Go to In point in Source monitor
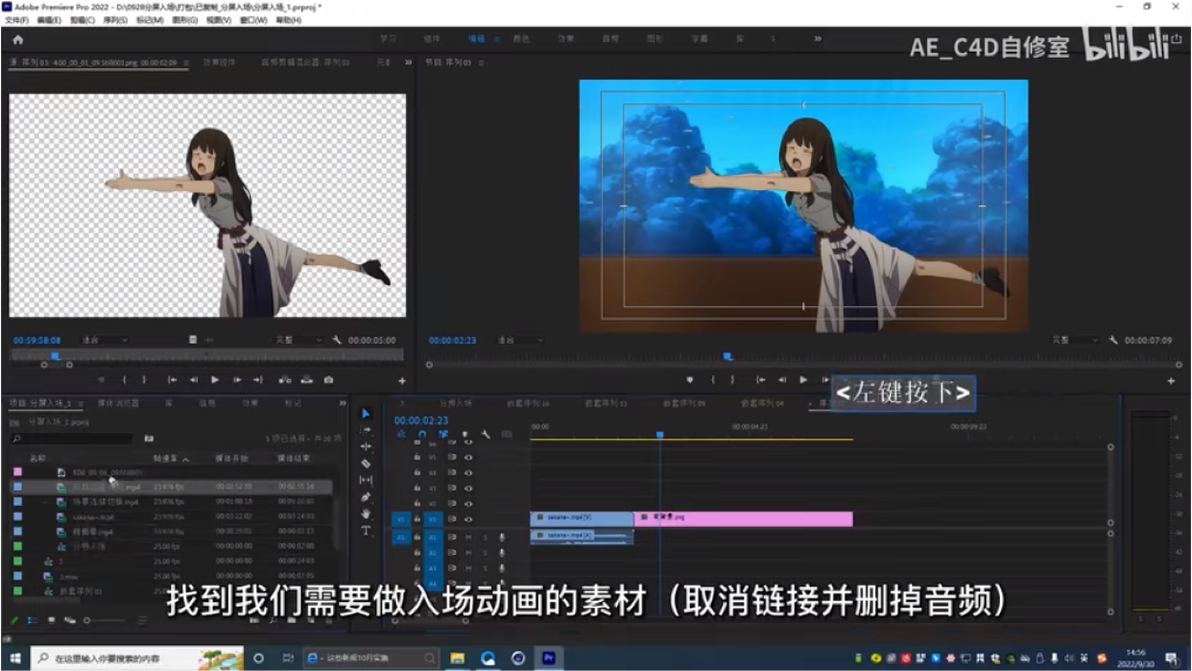Image resolution: width=1192 pixels, height=671 pixels. 173,380
